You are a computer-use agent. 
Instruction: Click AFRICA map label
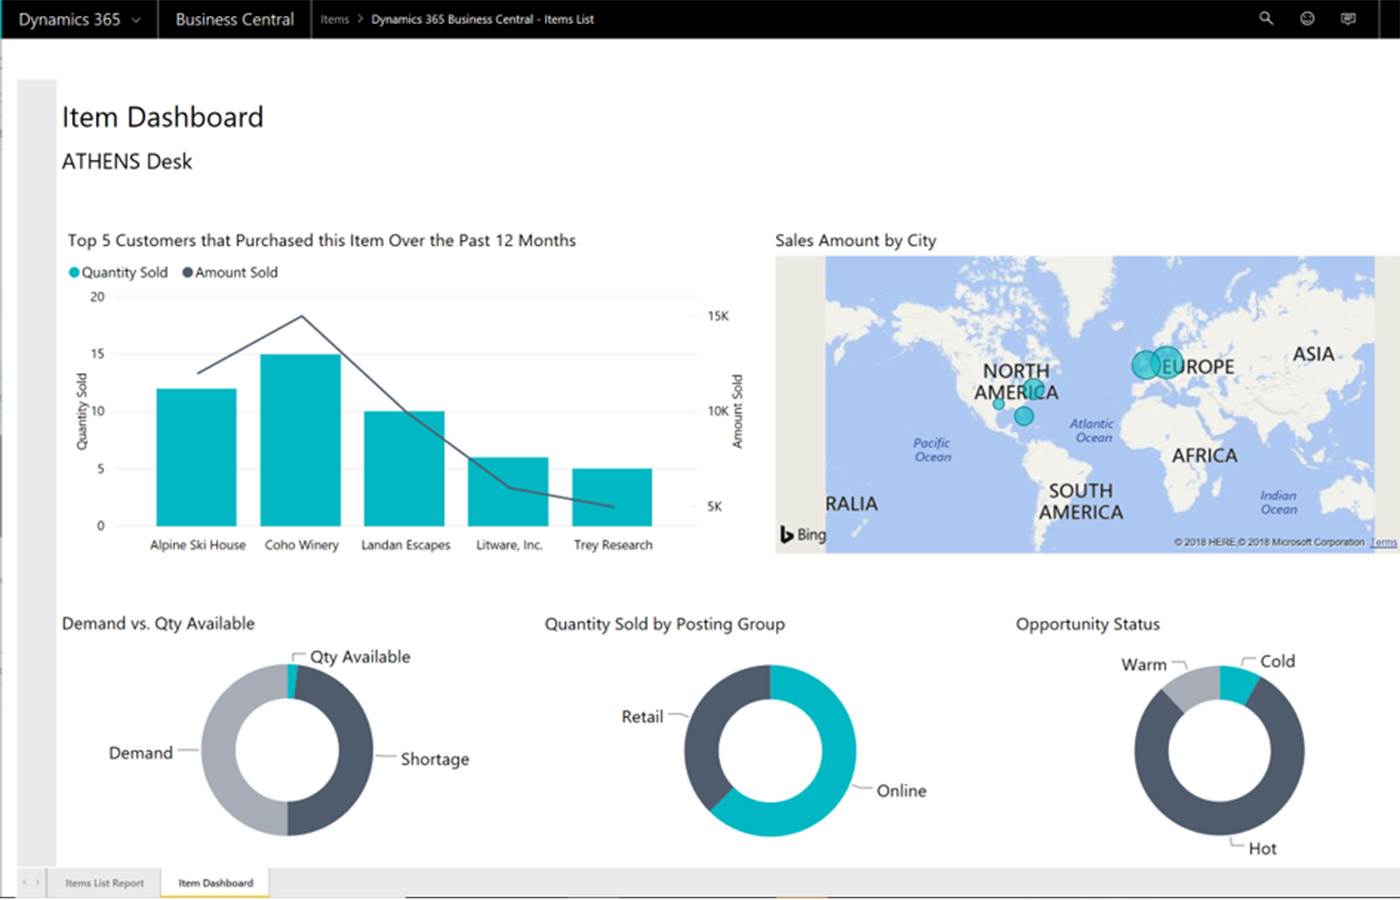click(1204, 455)
